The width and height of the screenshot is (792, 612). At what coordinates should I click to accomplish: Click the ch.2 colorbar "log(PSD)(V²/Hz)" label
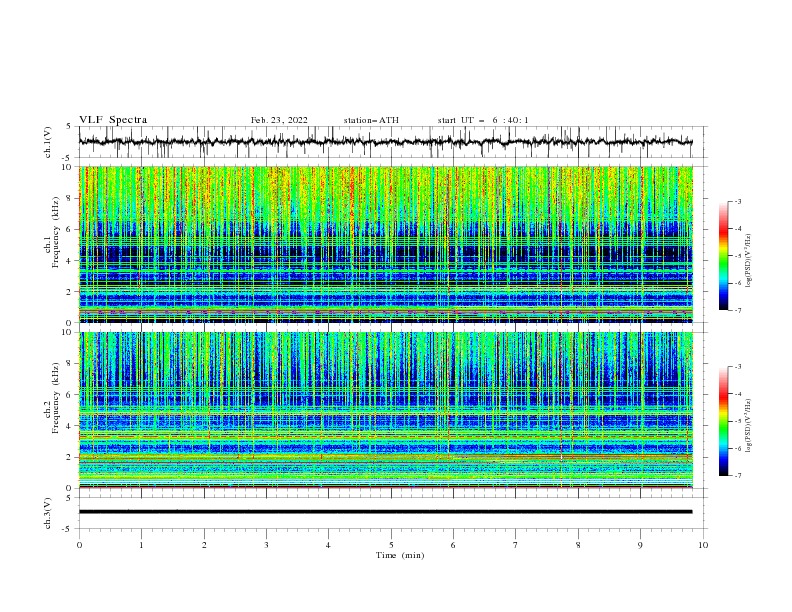(749, 425)
